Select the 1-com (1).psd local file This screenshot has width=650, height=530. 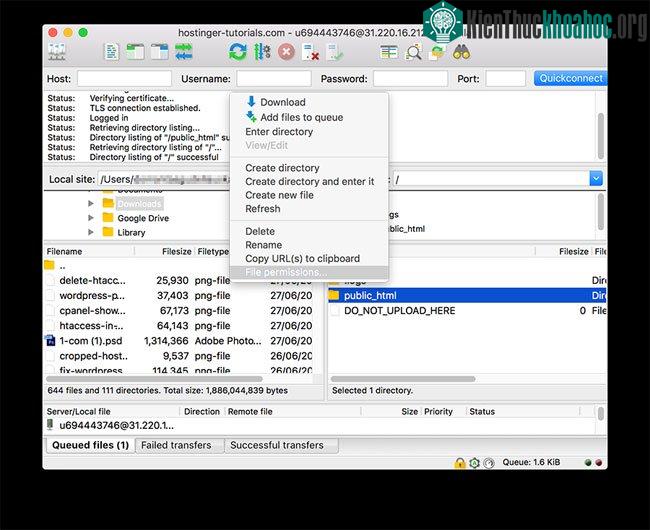(x=179, y=341)
